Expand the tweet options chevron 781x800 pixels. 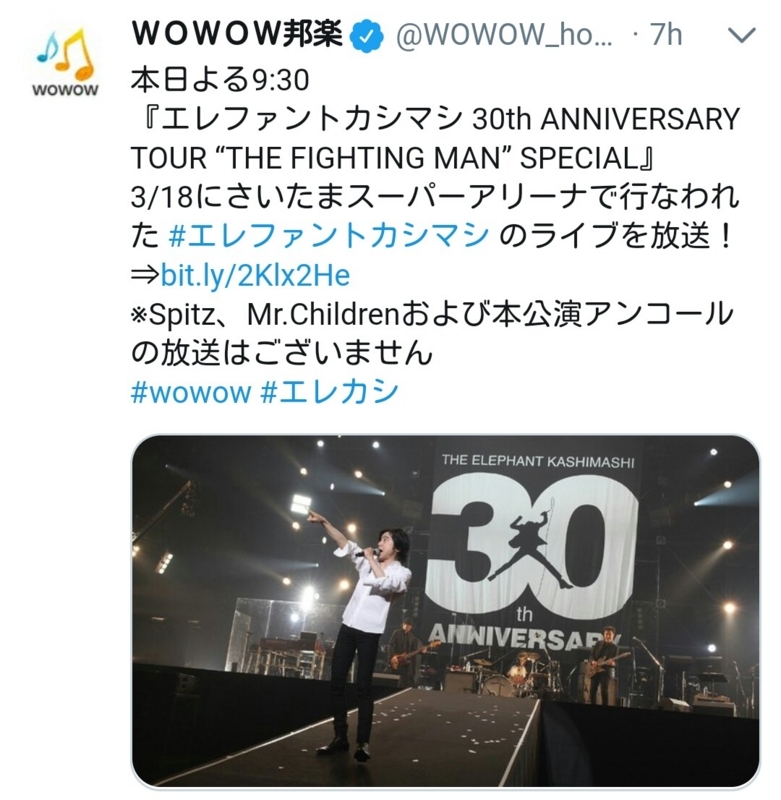(x=741, y=36)
